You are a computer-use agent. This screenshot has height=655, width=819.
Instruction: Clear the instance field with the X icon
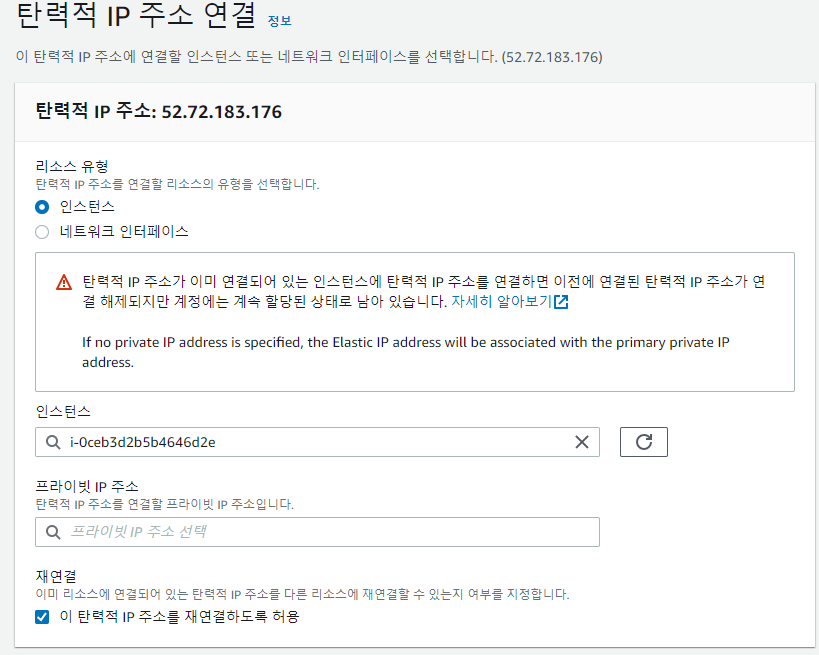tap(582, 442)
